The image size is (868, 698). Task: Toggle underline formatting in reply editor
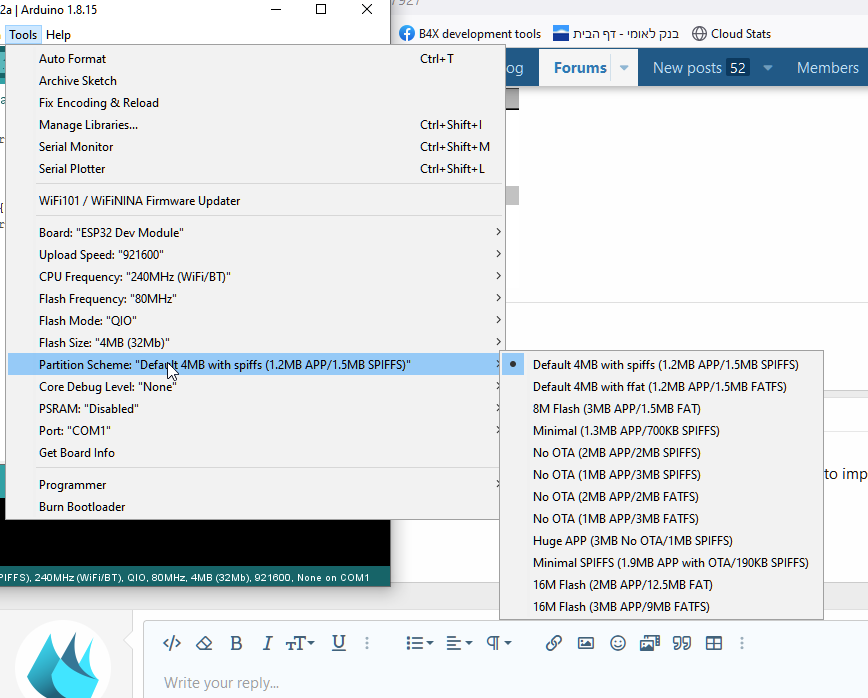click(339, 643)
